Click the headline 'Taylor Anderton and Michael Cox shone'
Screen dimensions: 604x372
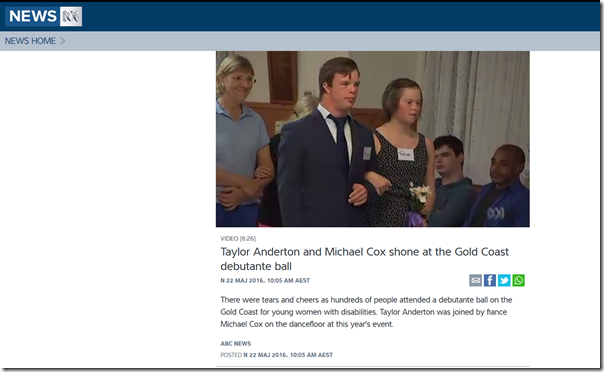pyautogui.click(x=364, y=259)
